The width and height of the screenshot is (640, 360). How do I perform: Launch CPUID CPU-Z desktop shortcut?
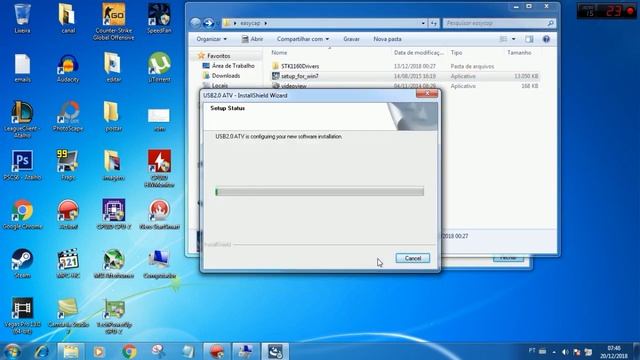113,215
